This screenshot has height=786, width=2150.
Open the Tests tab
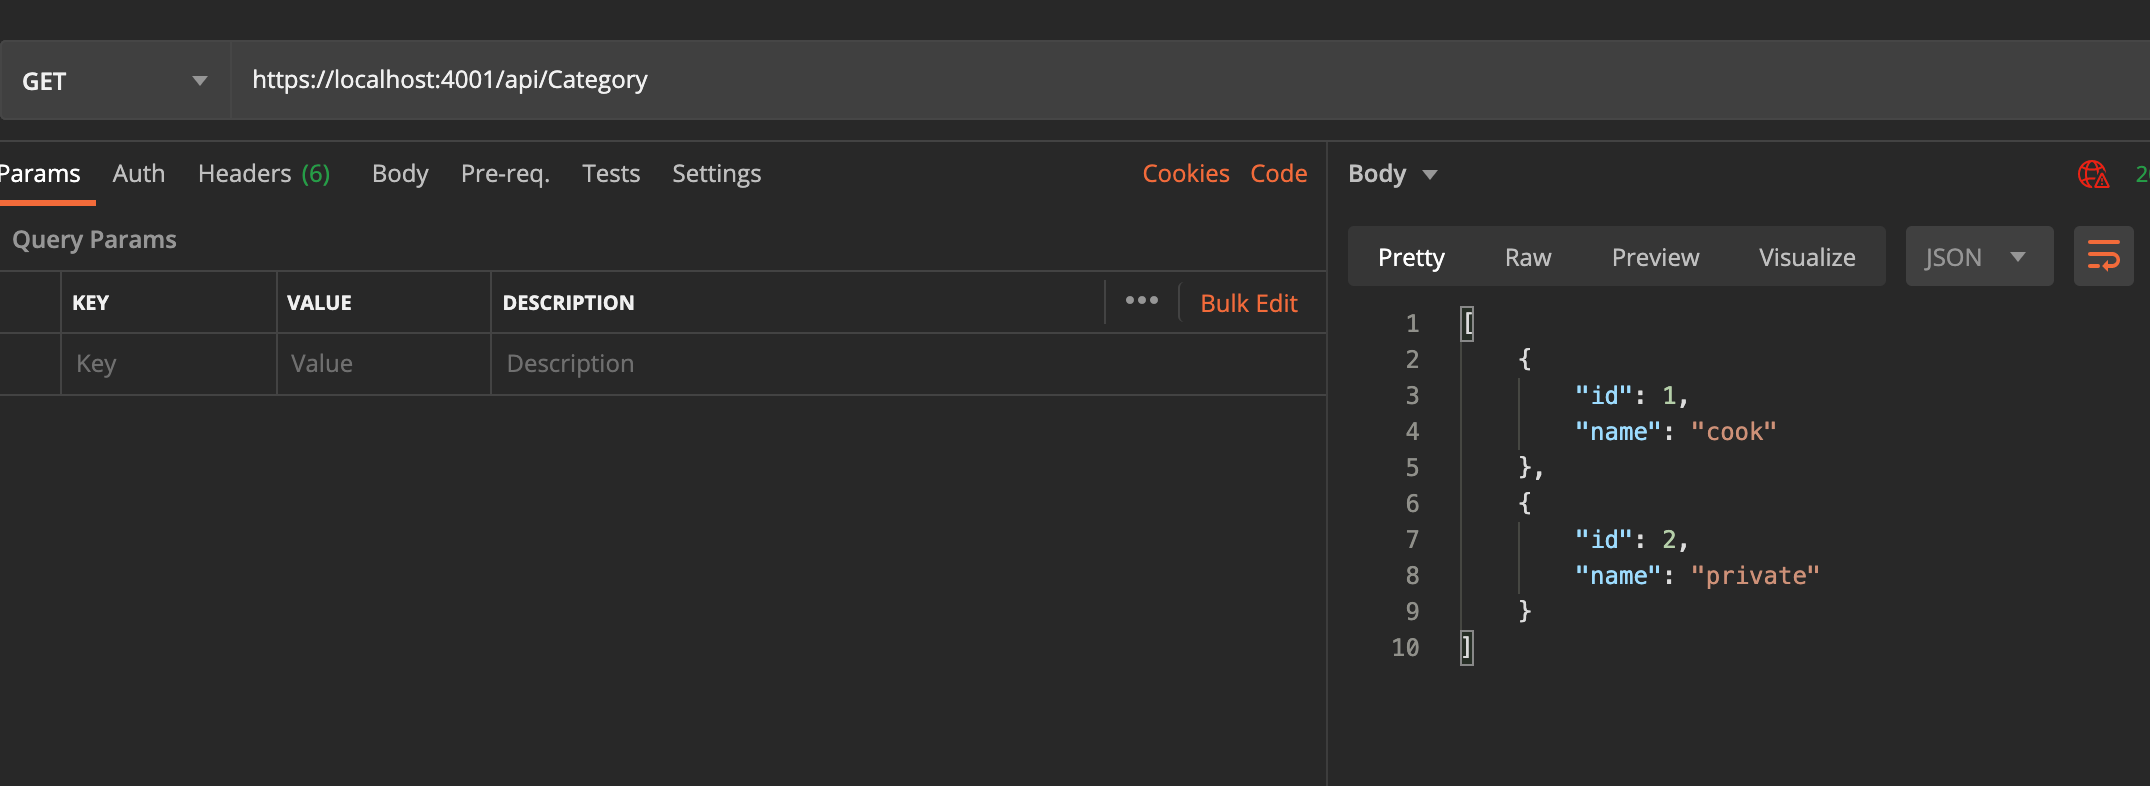pyautogui.click(x=611, y=174)
